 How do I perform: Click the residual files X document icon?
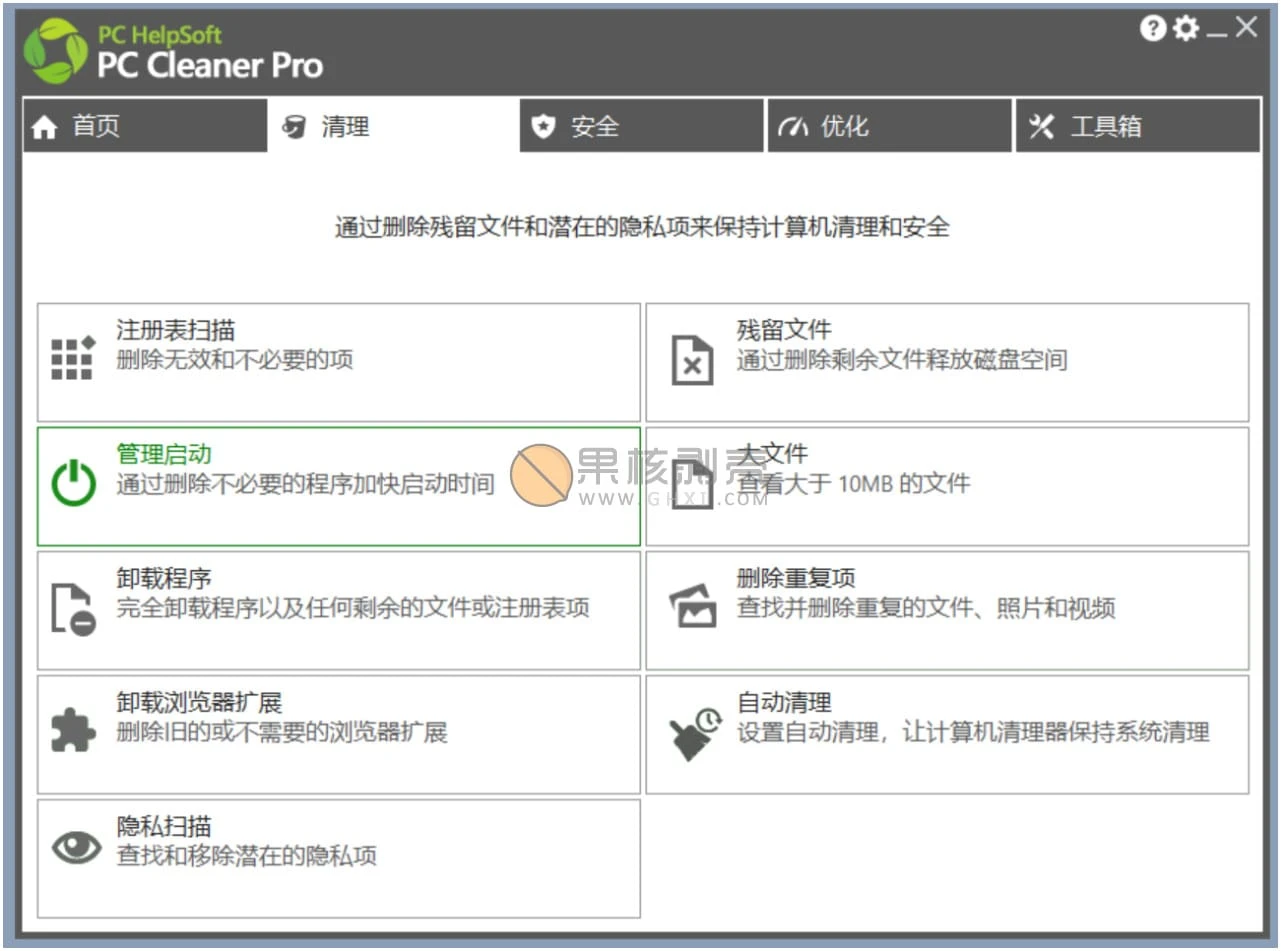692,360
